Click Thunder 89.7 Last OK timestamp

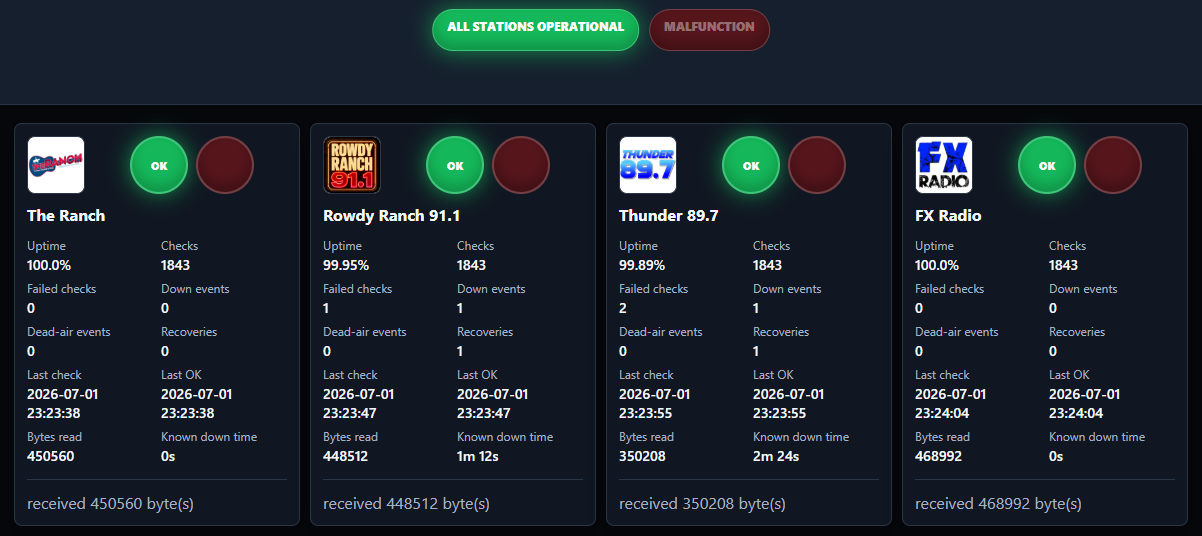tap(789, 403)
